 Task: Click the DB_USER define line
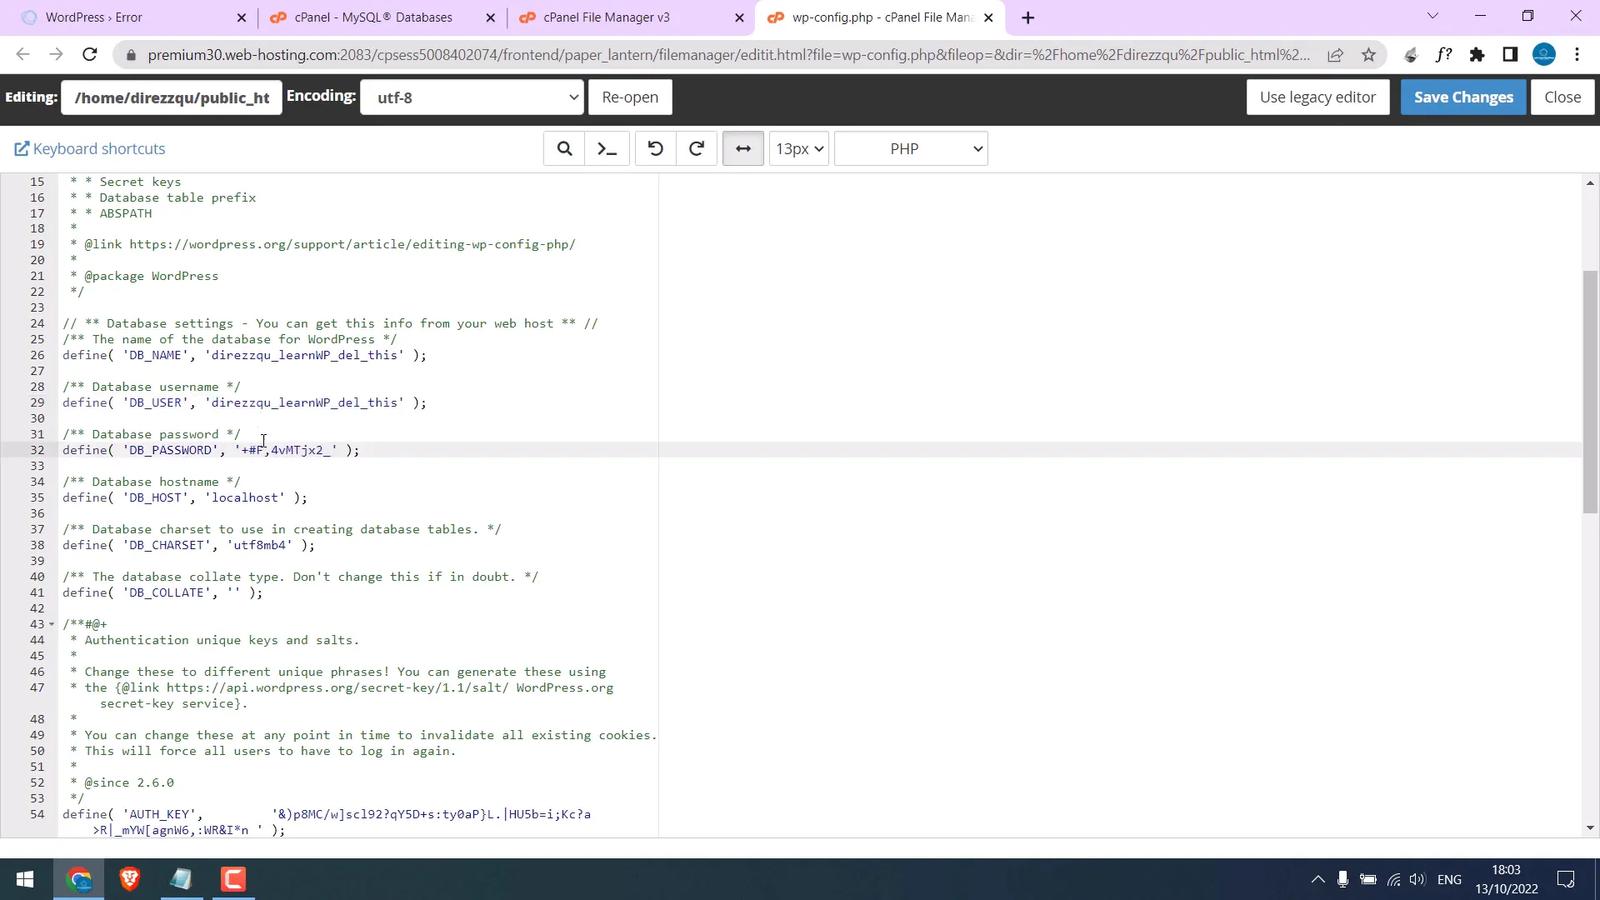tap(244, 403)
